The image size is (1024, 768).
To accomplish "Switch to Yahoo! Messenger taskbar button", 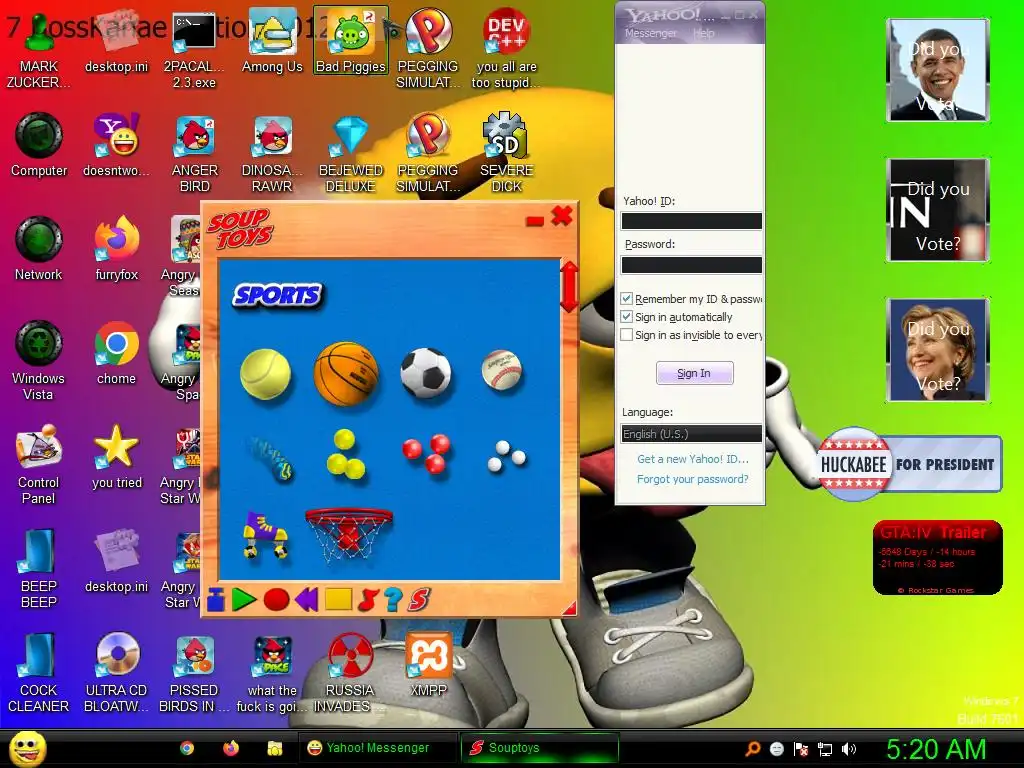I will 377,748.
